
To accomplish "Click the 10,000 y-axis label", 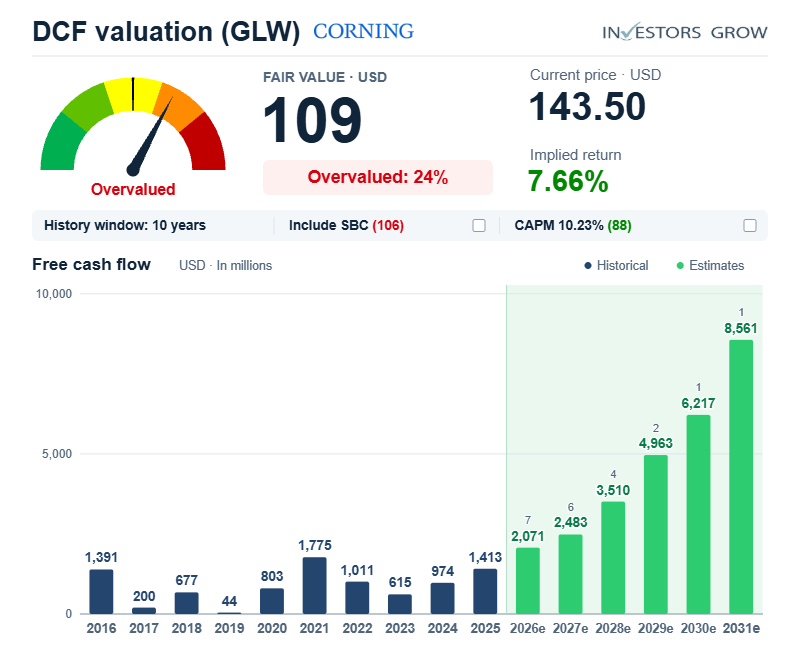I will (x=54, y=294).
